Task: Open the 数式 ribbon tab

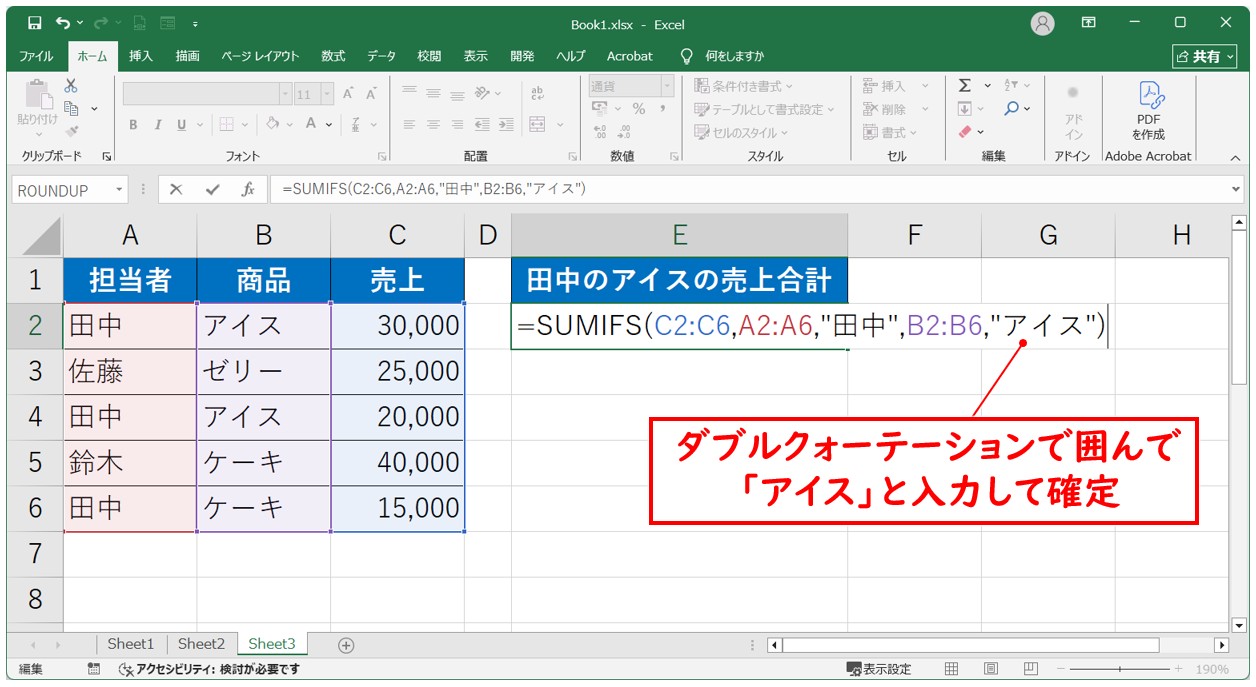Action: pyautogui.click(x=333, y=56)
